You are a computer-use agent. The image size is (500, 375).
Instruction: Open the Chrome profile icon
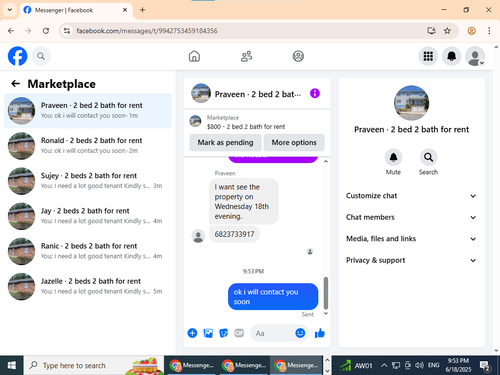[471, 31]
